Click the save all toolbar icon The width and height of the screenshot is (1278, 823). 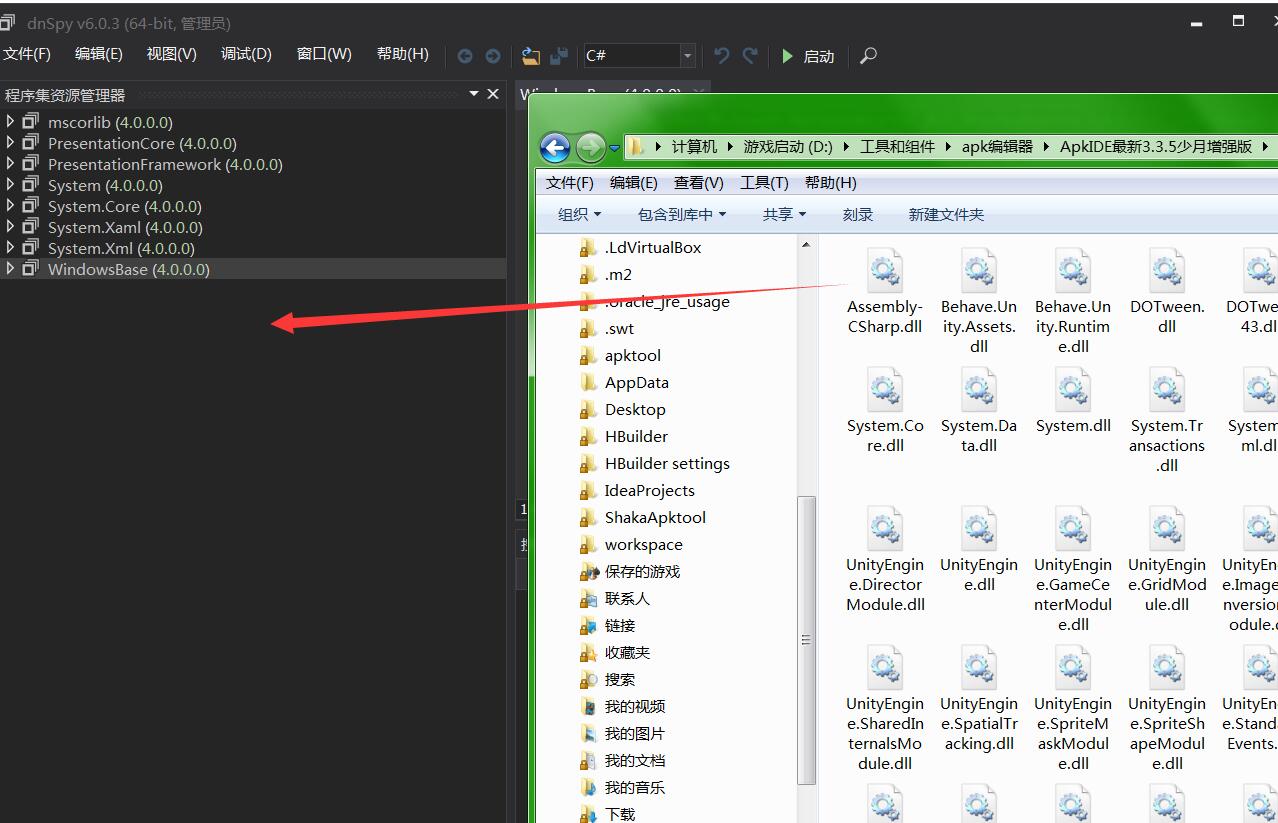tap(559, 56)
